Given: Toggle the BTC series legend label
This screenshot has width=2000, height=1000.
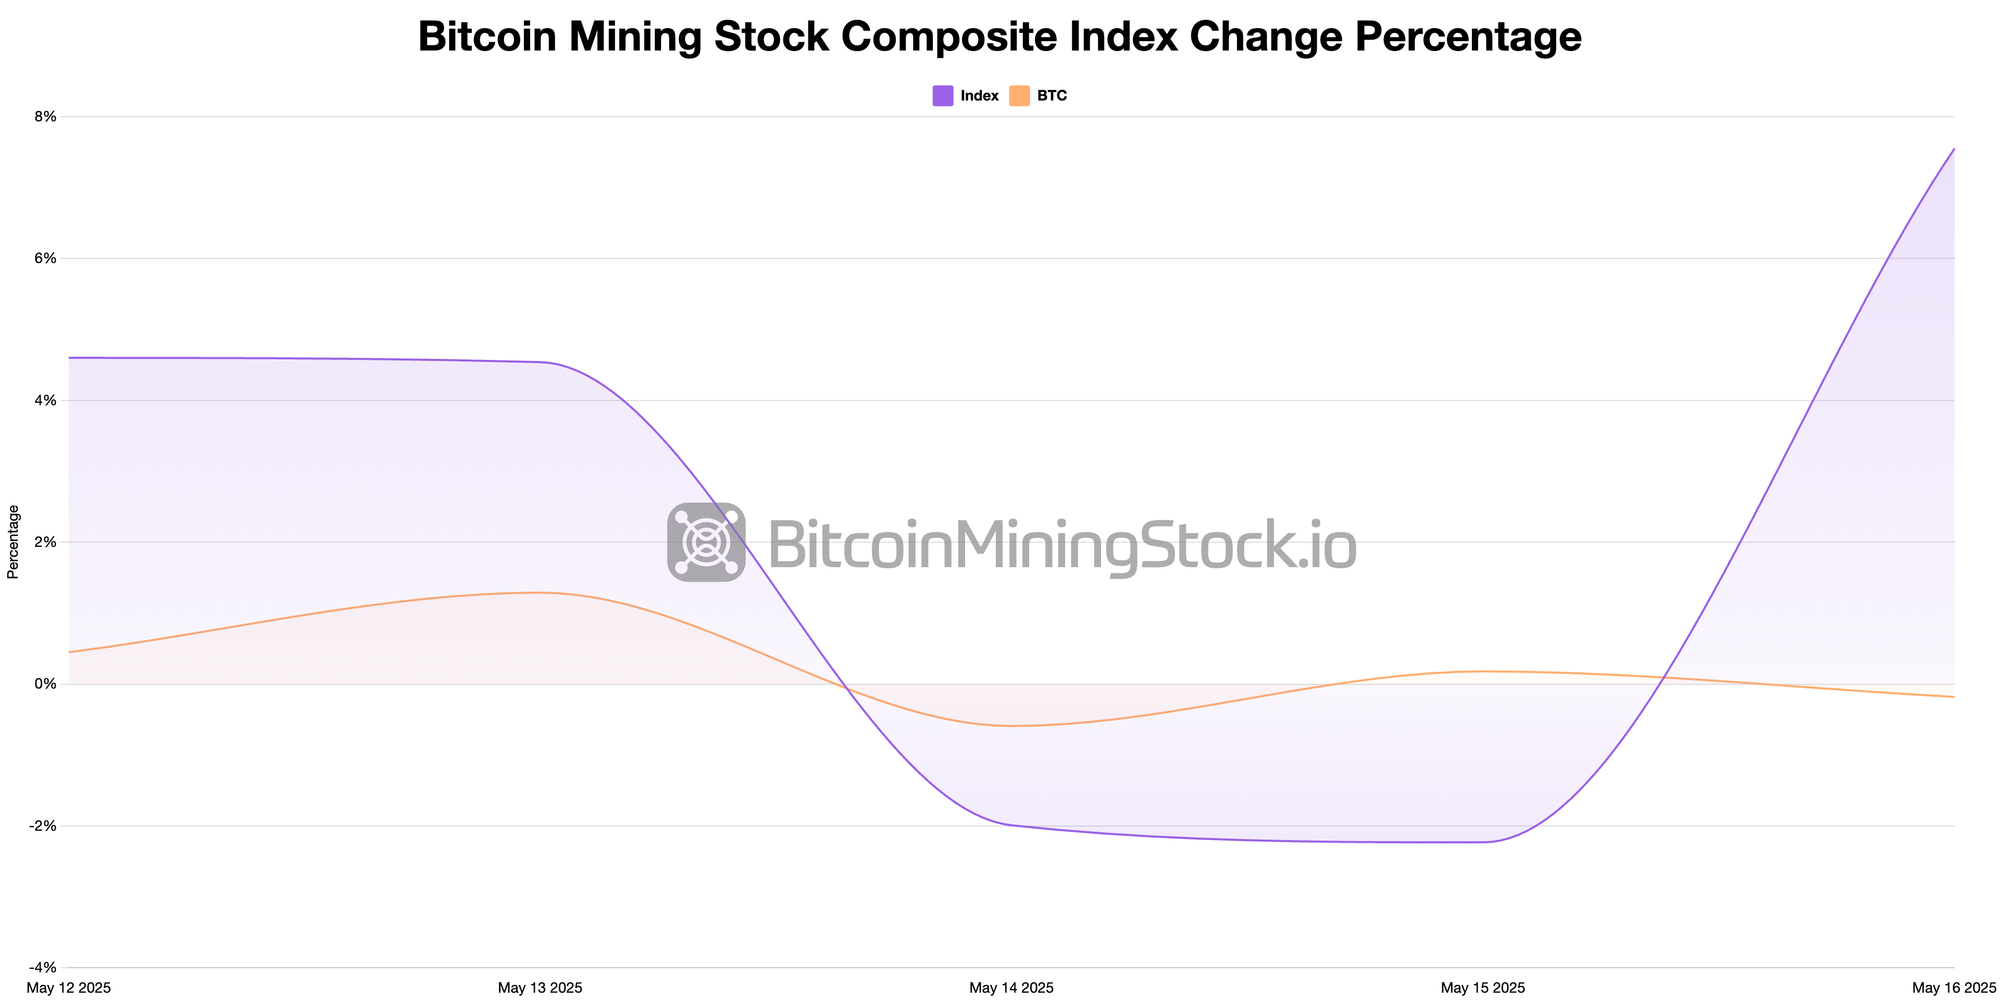Looking at the screenshot, I should click(x=1052, y=96).
